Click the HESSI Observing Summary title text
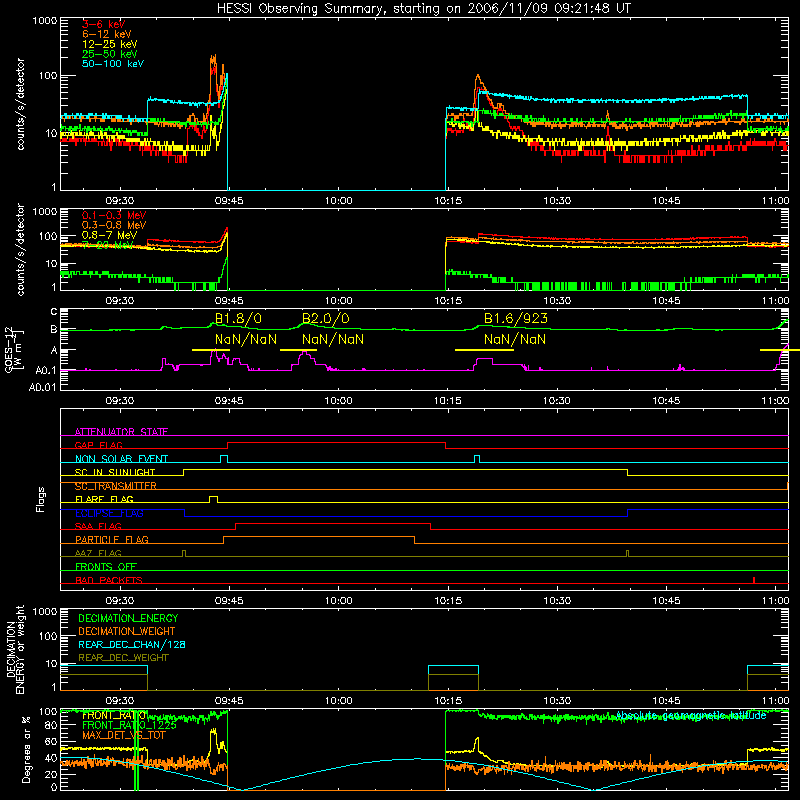The width and height of the screenshot is (800, 800). coord(423,9)
